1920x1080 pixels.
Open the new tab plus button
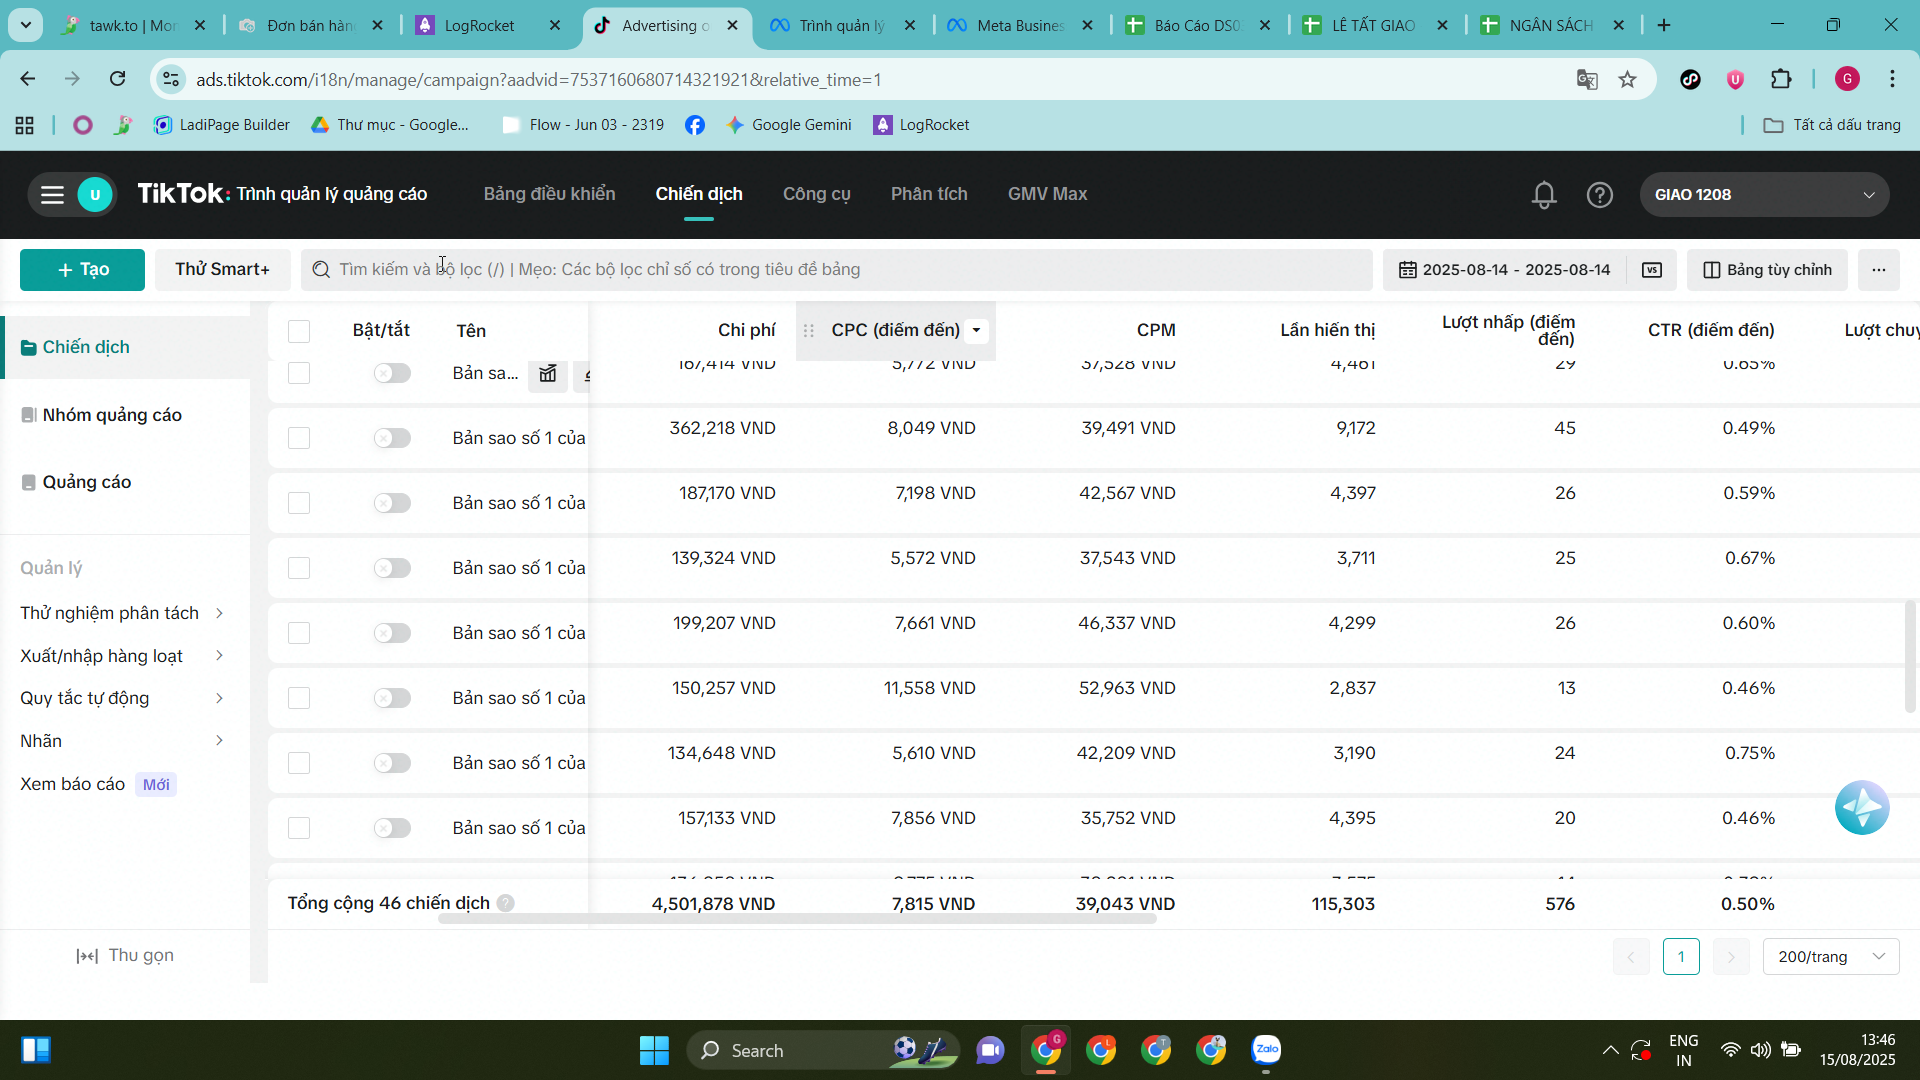pos(1664,25)
